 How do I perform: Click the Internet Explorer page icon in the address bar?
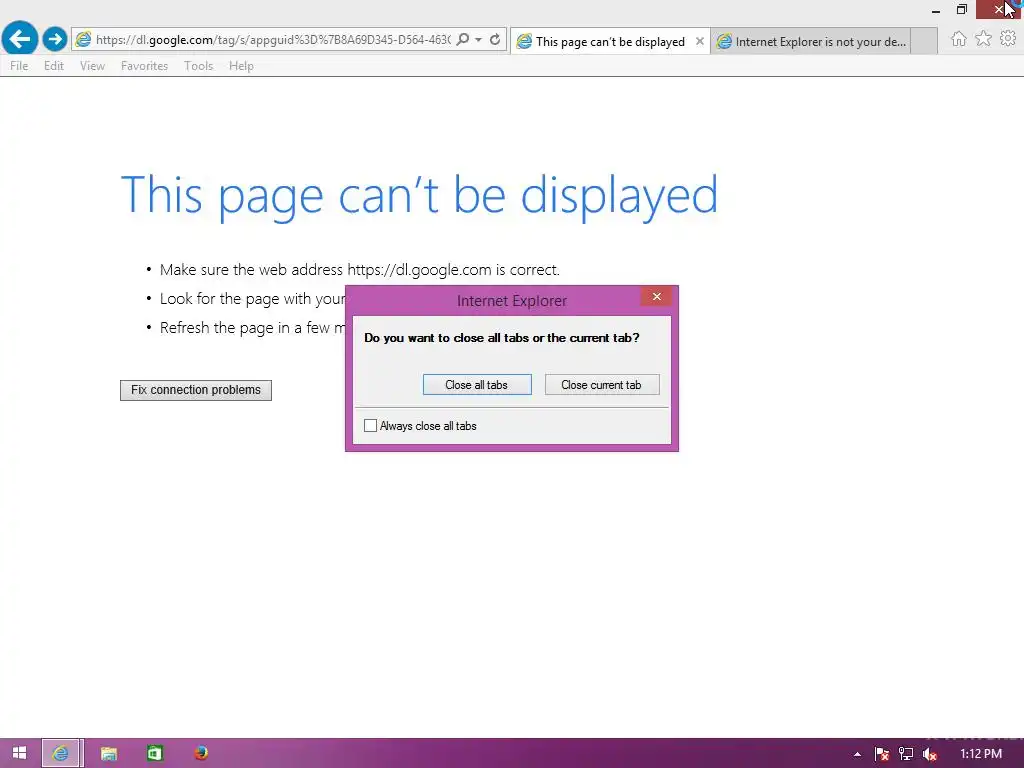pos(83,40)
